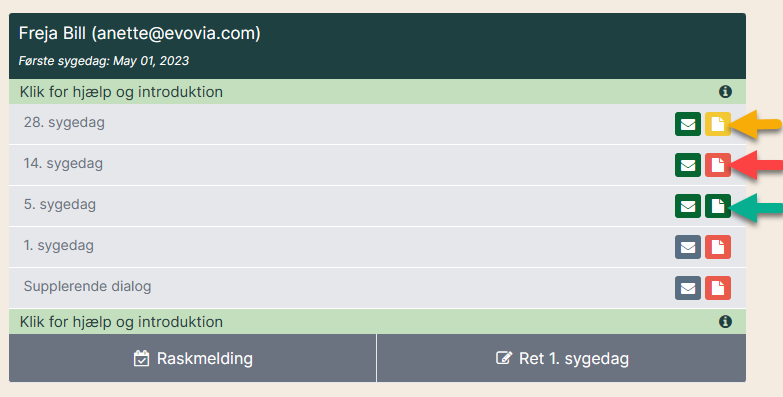The height and width of the screenshot is (397, 783).
Task: Click the Ret 1. sygedag button
Action: tap(561, 358)
